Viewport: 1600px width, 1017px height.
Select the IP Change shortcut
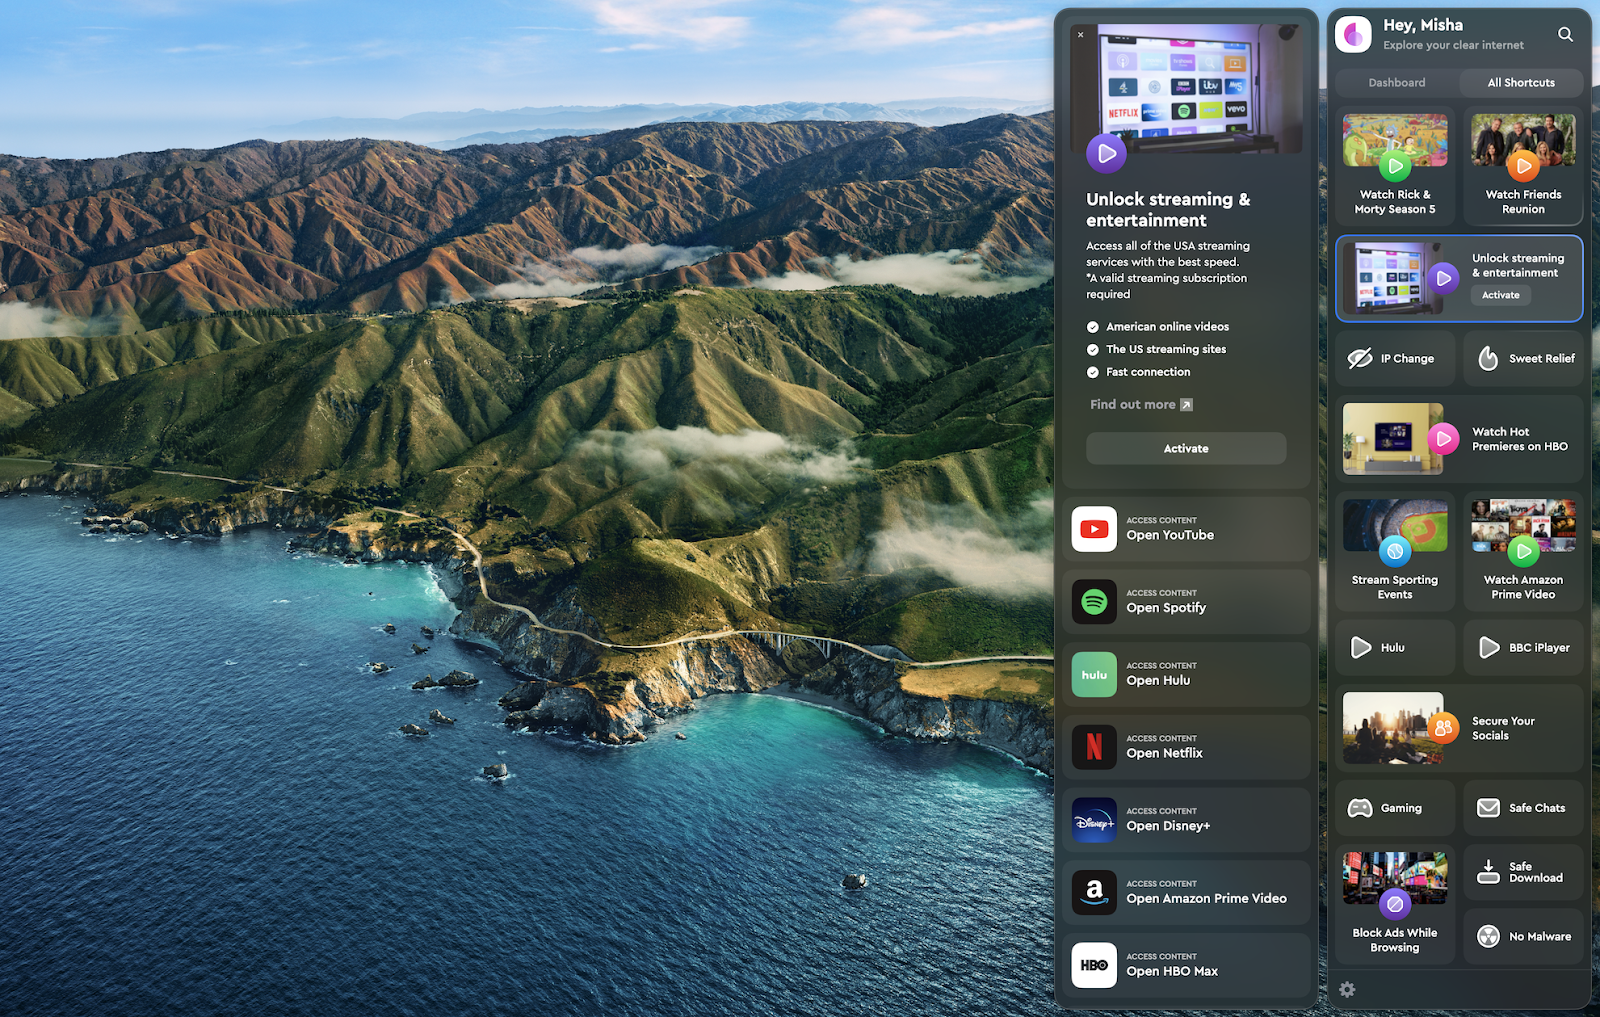1394,358
